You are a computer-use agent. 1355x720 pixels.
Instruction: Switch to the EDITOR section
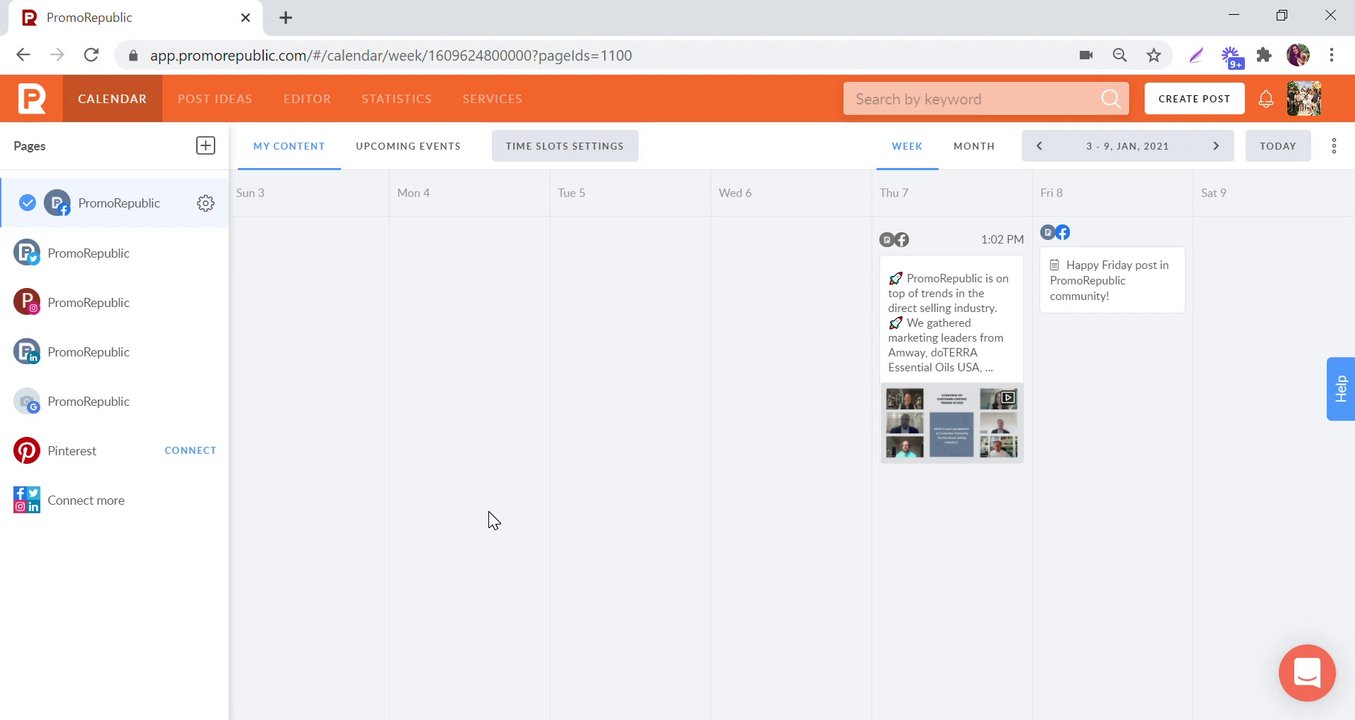(307, 99)
